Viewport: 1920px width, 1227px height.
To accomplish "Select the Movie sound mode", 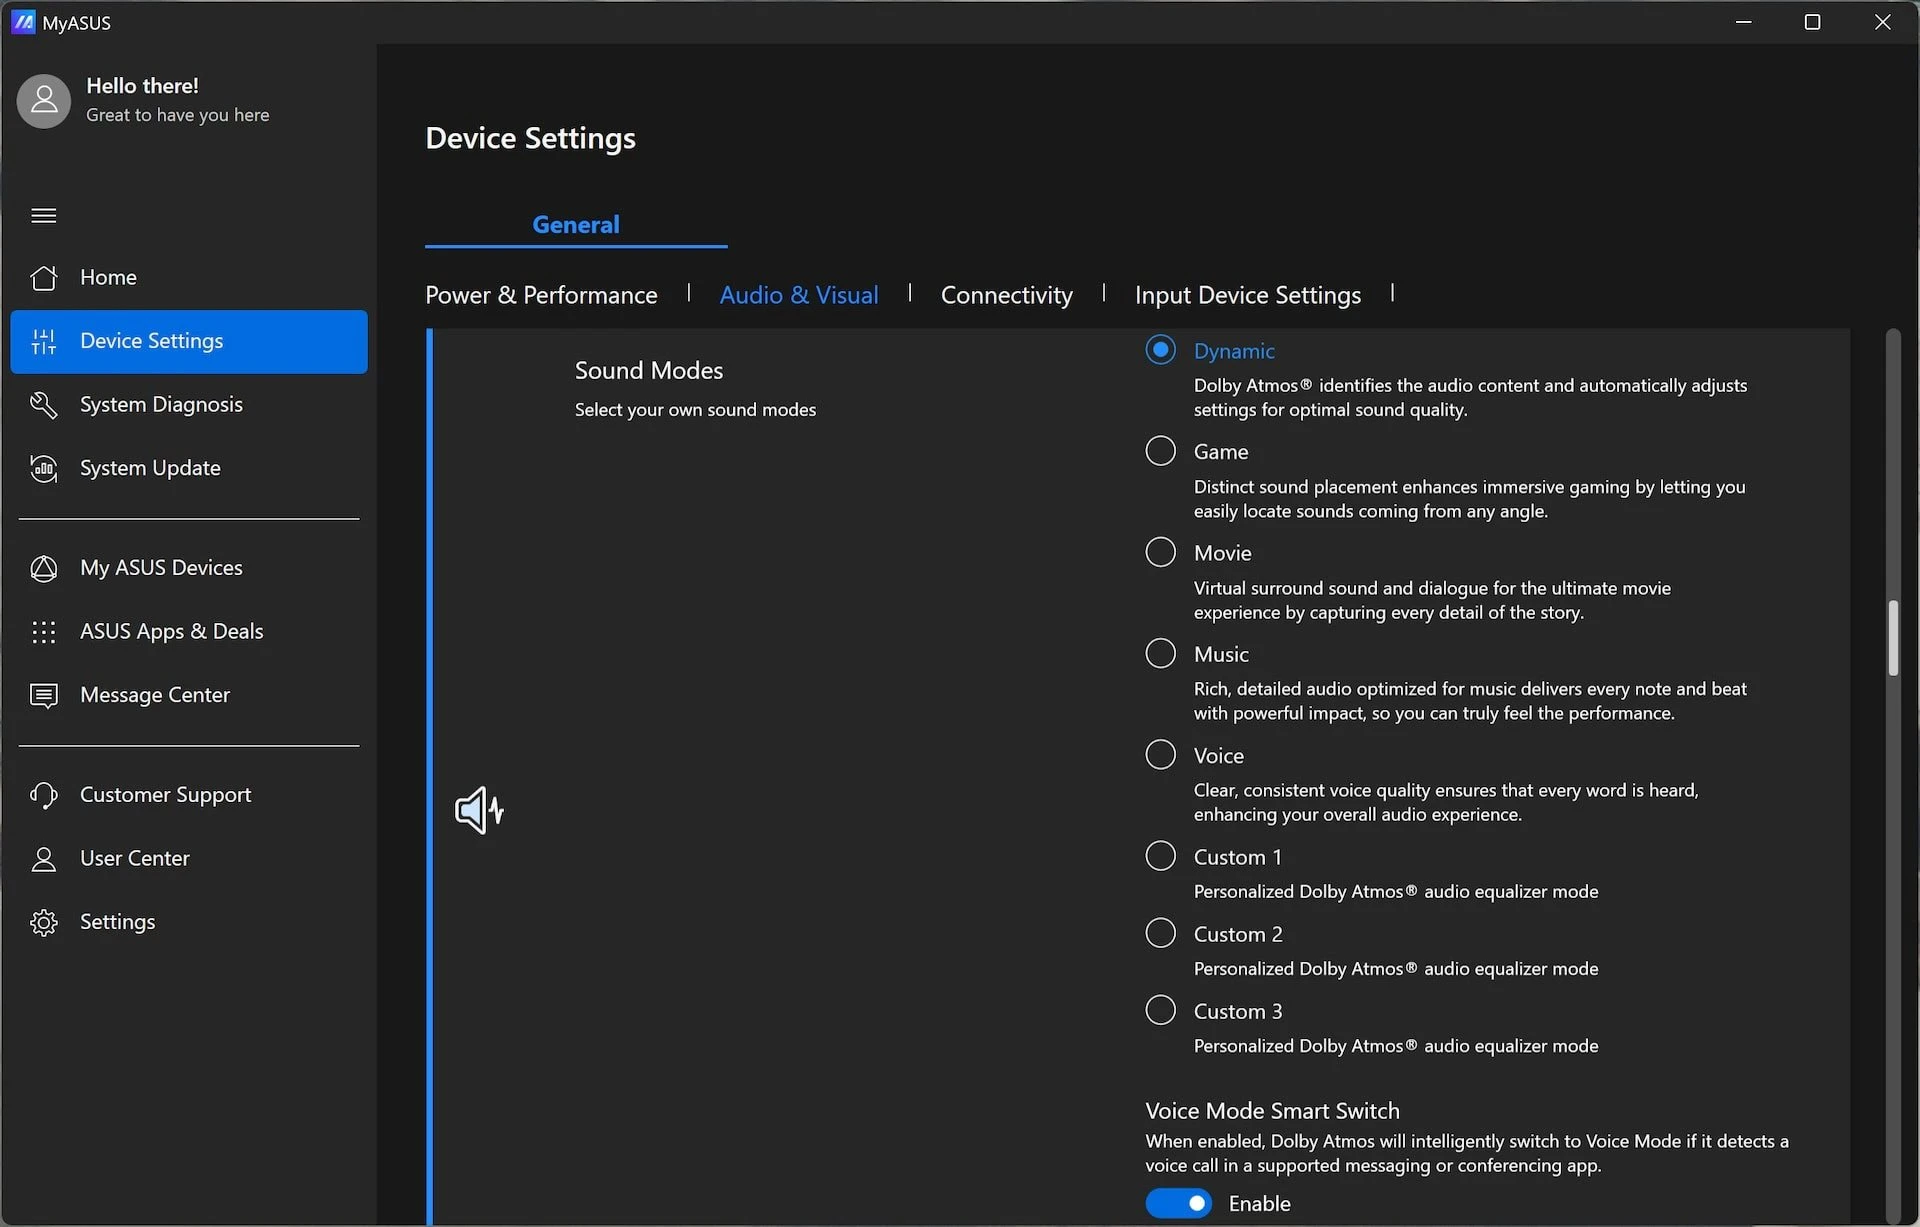I will (1160, 552).
